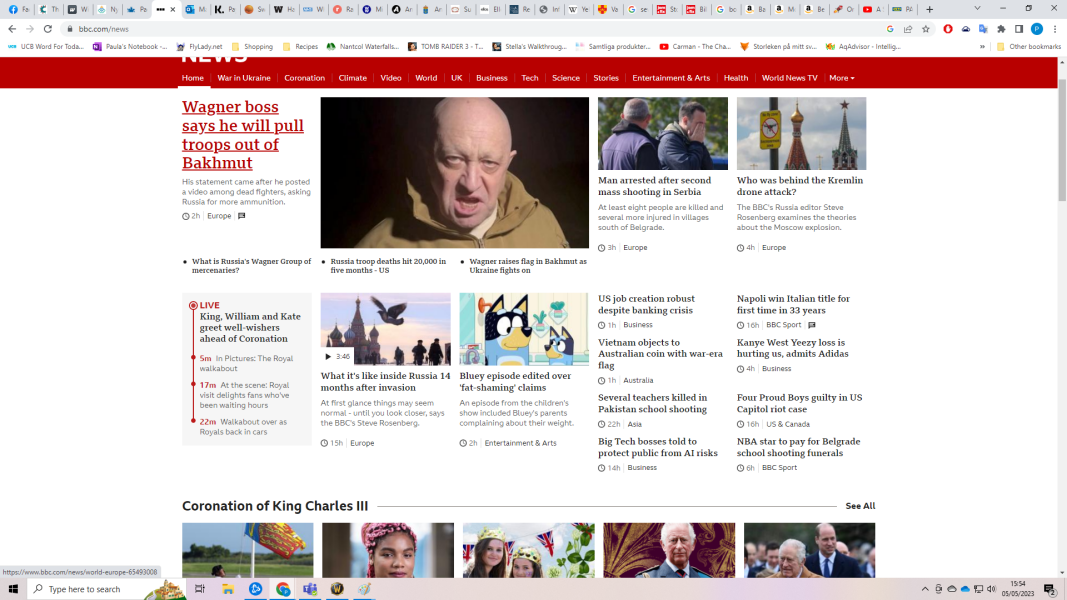This screenshot has height=600, width=1067.
Task: Open the Bluey episode thumbnail
Action: pyautogui.click(x=524, y=329)
